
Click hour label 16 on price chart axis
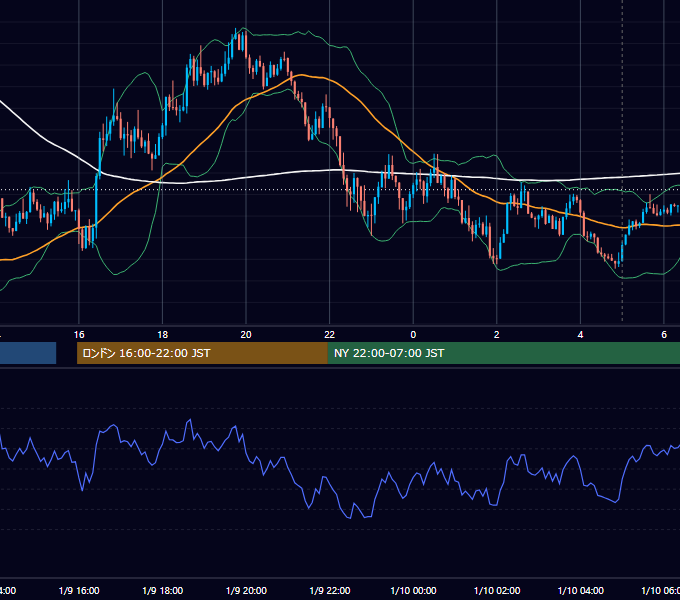(79, 335)
